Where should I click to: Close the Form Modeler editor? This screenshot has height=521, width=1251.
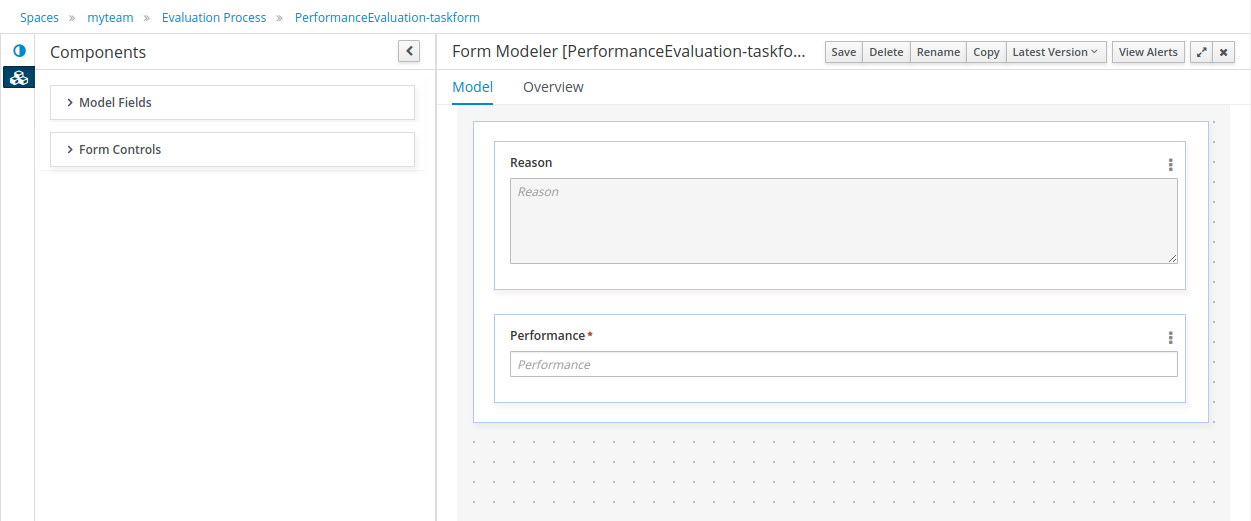coord(1224,52)
